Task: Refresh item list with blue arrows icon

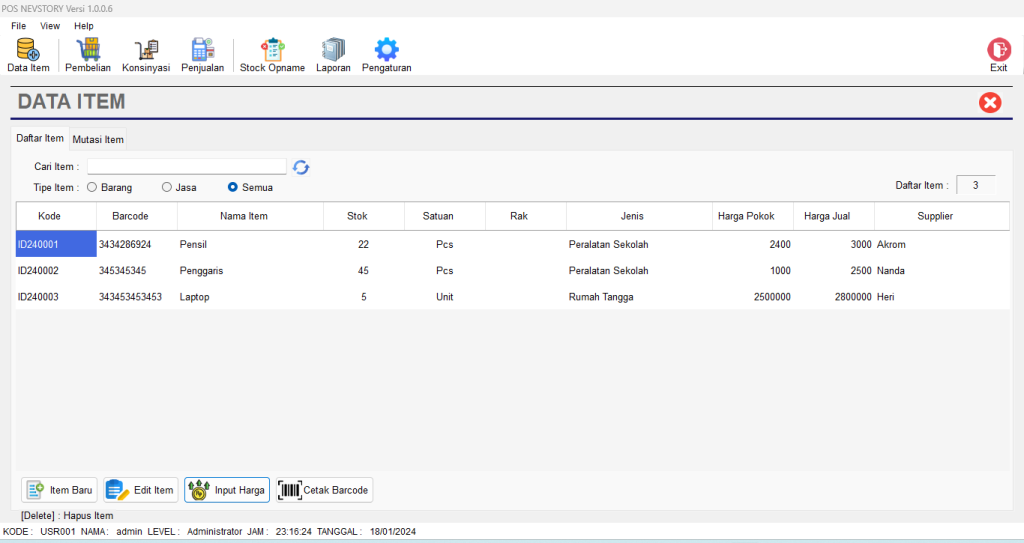Action: tap(301, 167)
